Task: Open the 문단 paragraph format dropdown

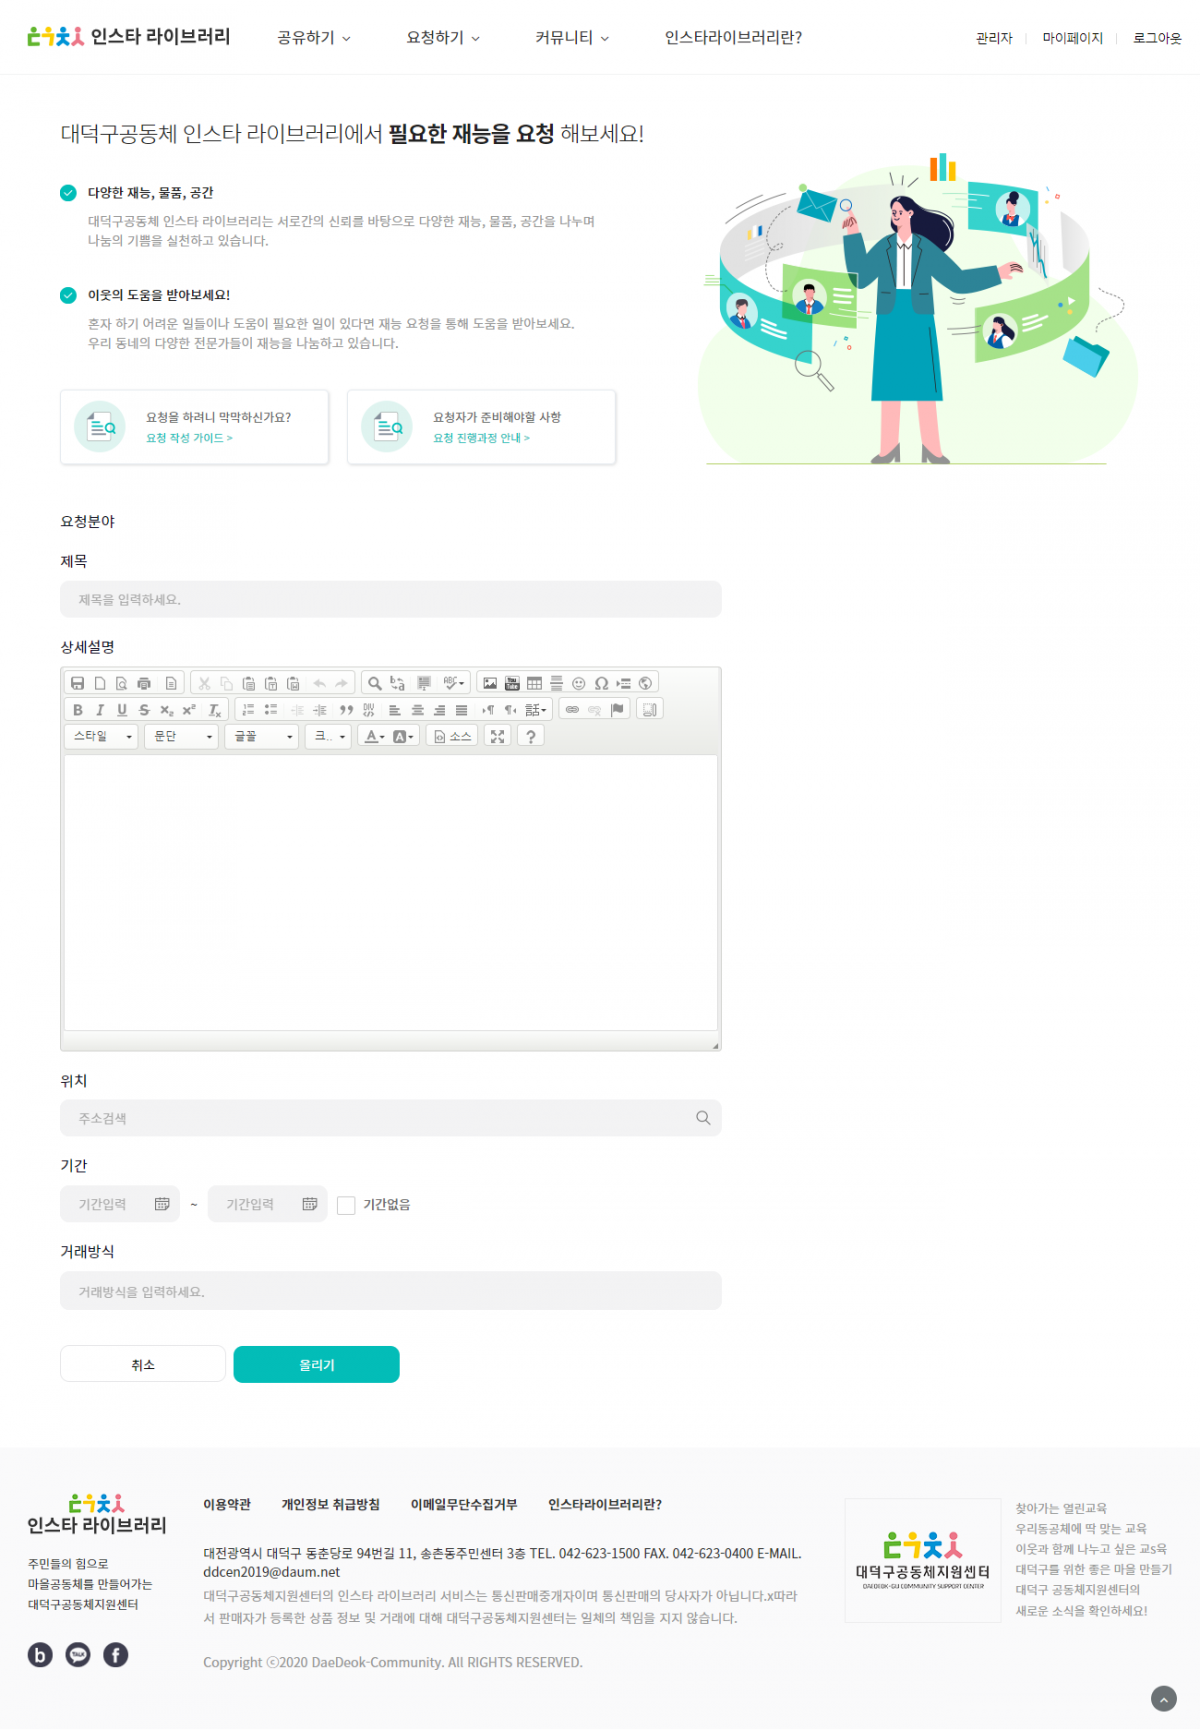Action: point(181,736)
